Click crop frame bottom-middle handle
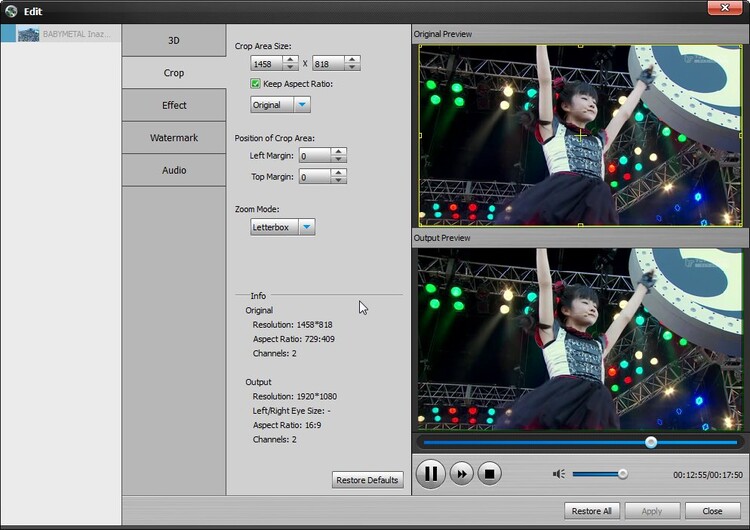This screenshot has height=530, width=750. click(580, 224)
